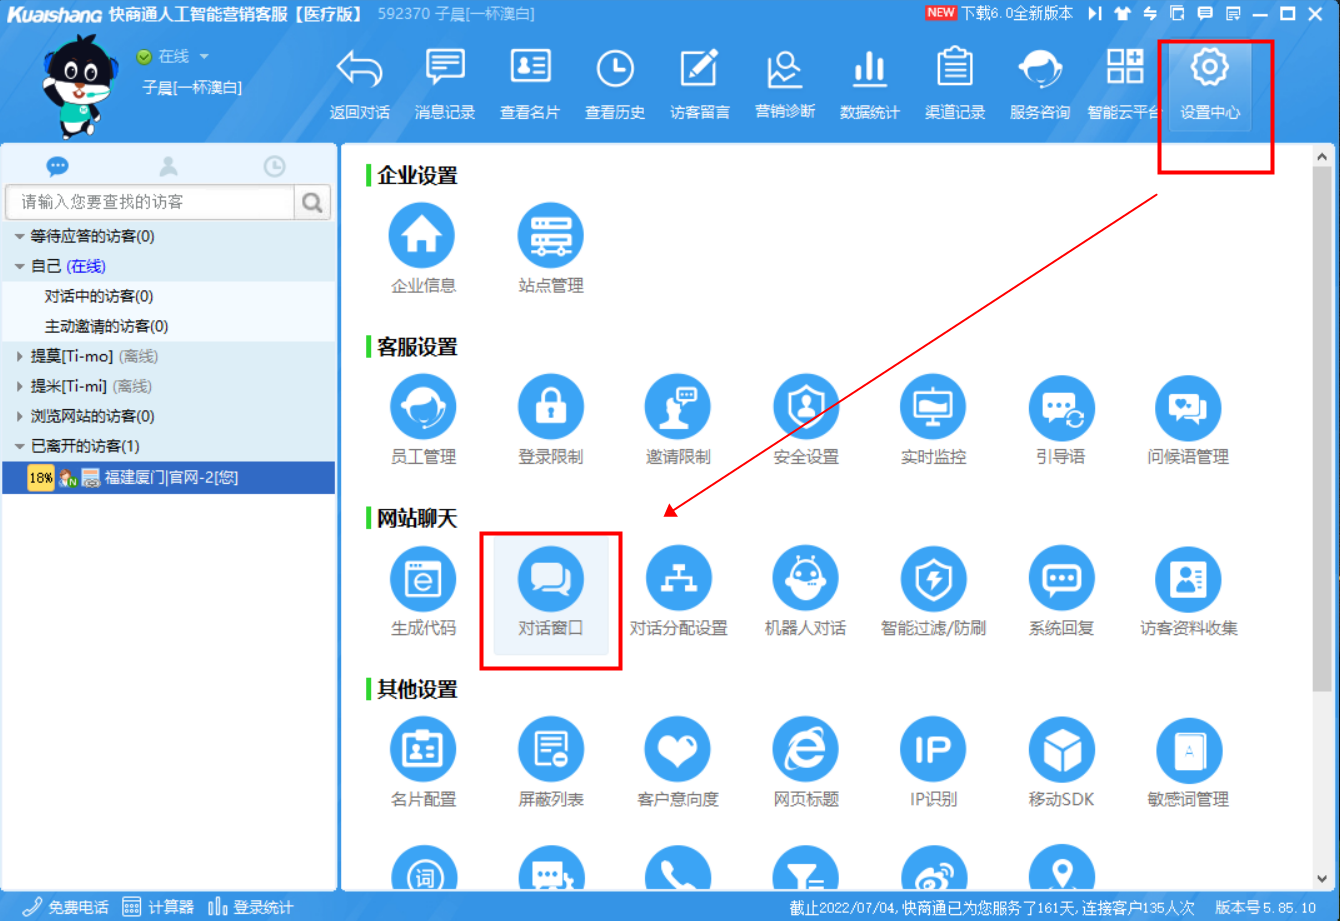Collapse the 自己 (在线) group
The height and width of the screenshot is (921, 1340).
19,267
